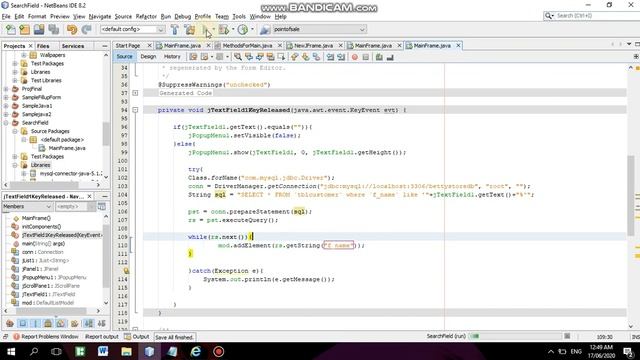Viewport: 640px width, 360px height.
Task: Collapse the SearchField project node
Action: [x=6, y=123]
